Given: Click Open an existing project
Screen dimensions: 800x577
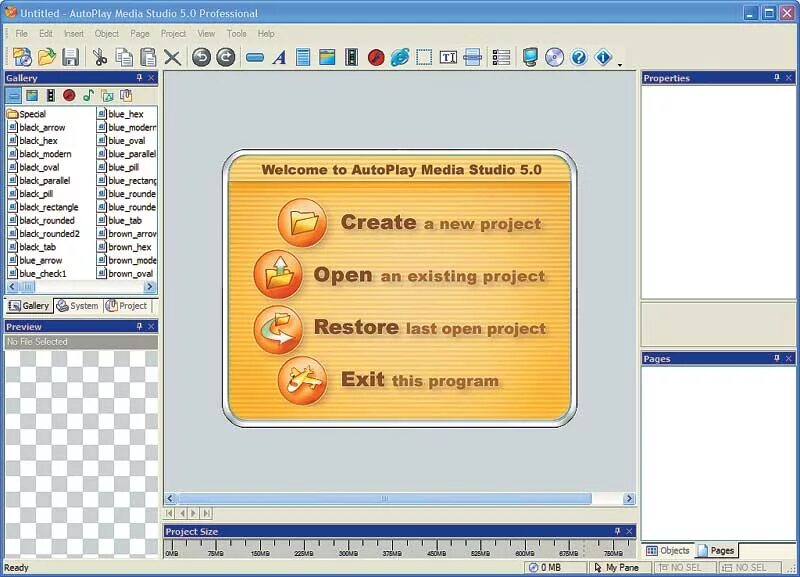Looking at the screenshot, I should click(399, 275).
